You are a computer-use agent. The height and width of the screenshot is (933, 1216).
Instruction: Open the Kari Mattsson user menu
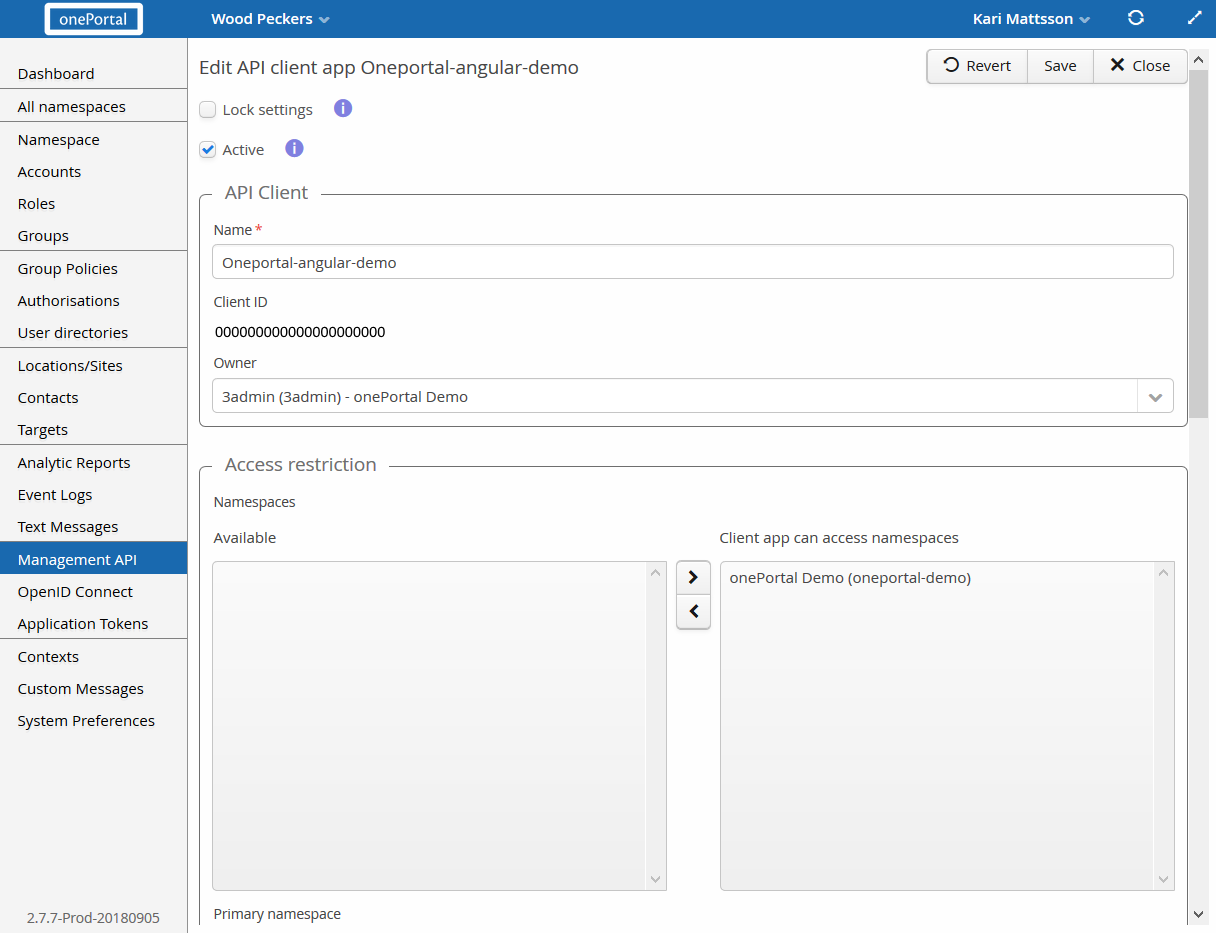point(1031,19)
